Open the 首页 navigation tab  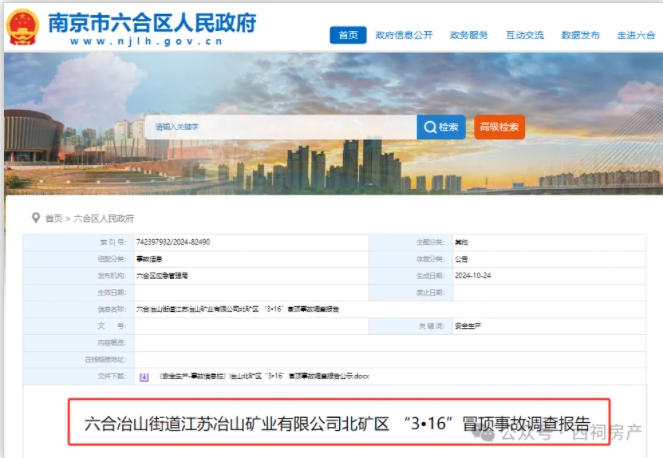[348, 35]
